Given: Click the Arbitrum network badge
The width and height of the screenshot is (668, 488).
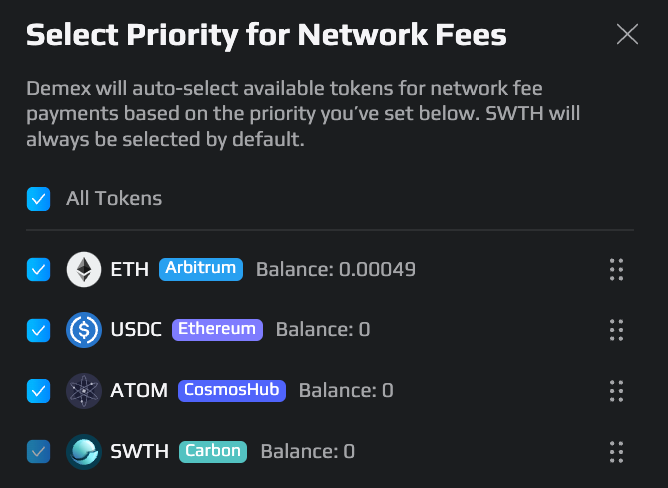Looking at the screenshot, I should (201, 269).
